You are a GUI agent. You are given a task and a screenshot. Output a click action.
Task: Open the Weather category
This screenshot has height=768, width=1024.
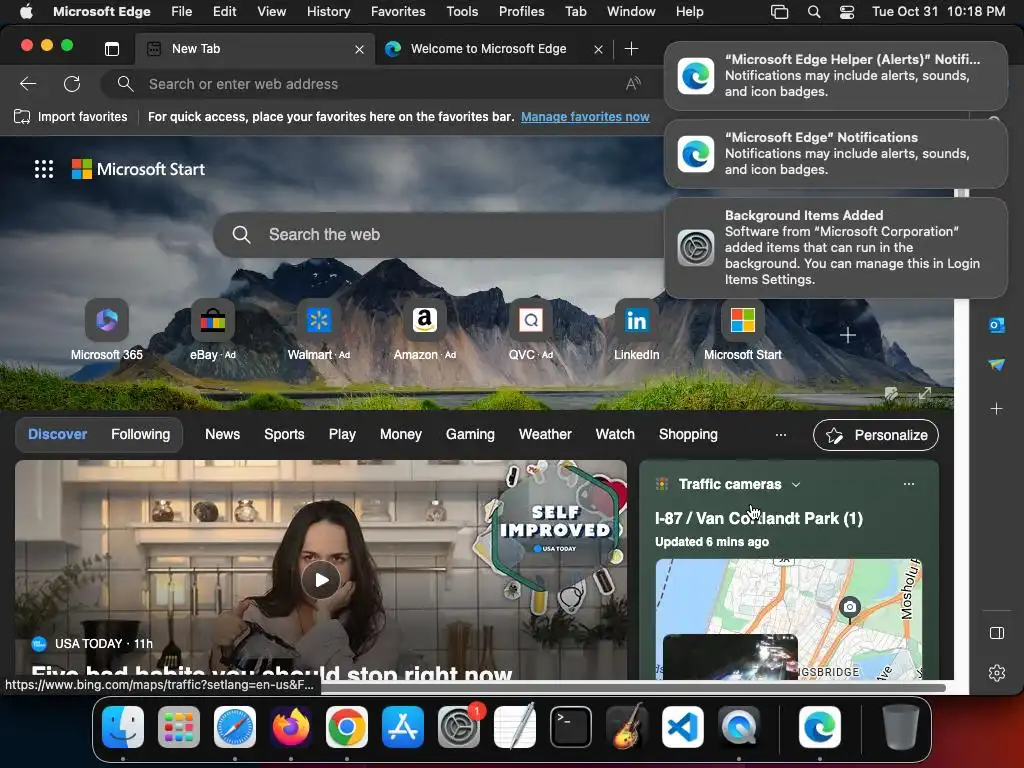[545, 434]
